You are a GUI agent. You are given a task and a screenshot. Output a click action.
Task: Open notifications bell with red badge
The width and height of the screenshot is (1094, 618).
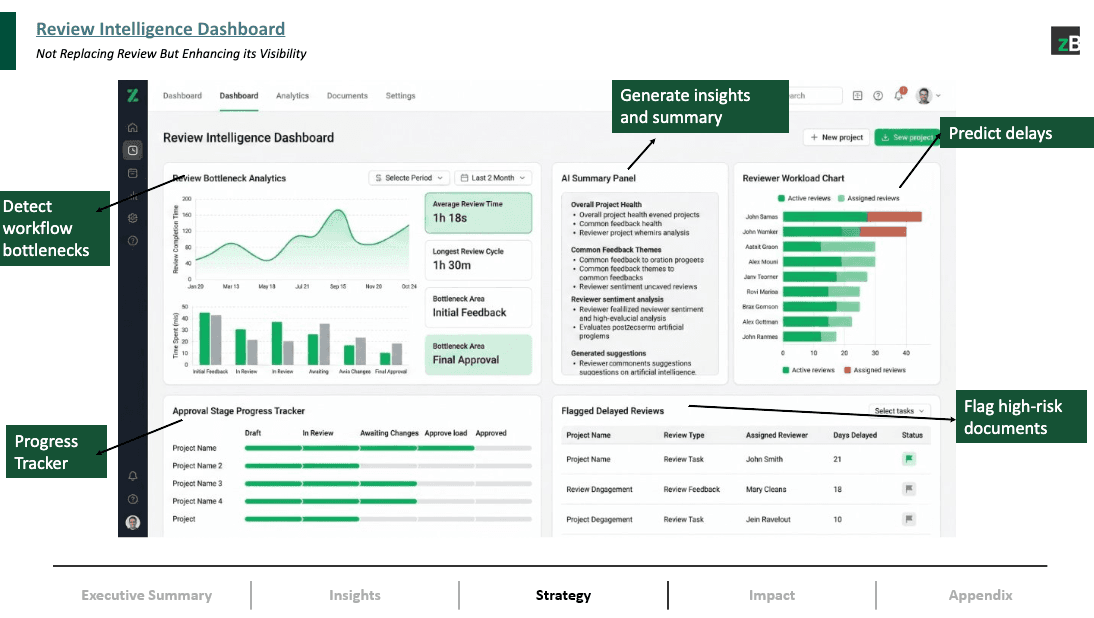pyautogui.click(x=899, y=94)
